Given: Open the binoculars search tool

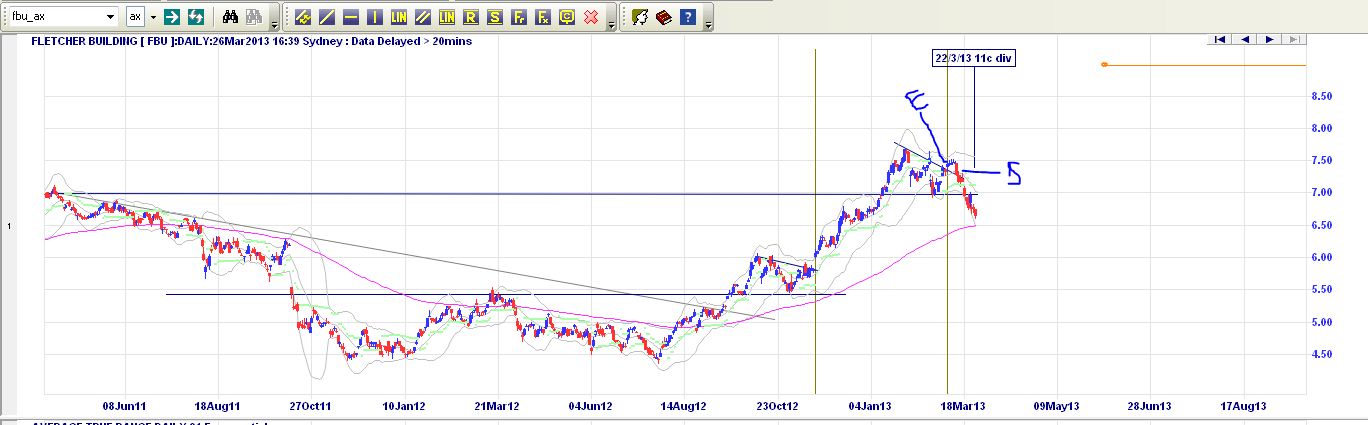Looking at the screenshot, I should tap(230, 17).
